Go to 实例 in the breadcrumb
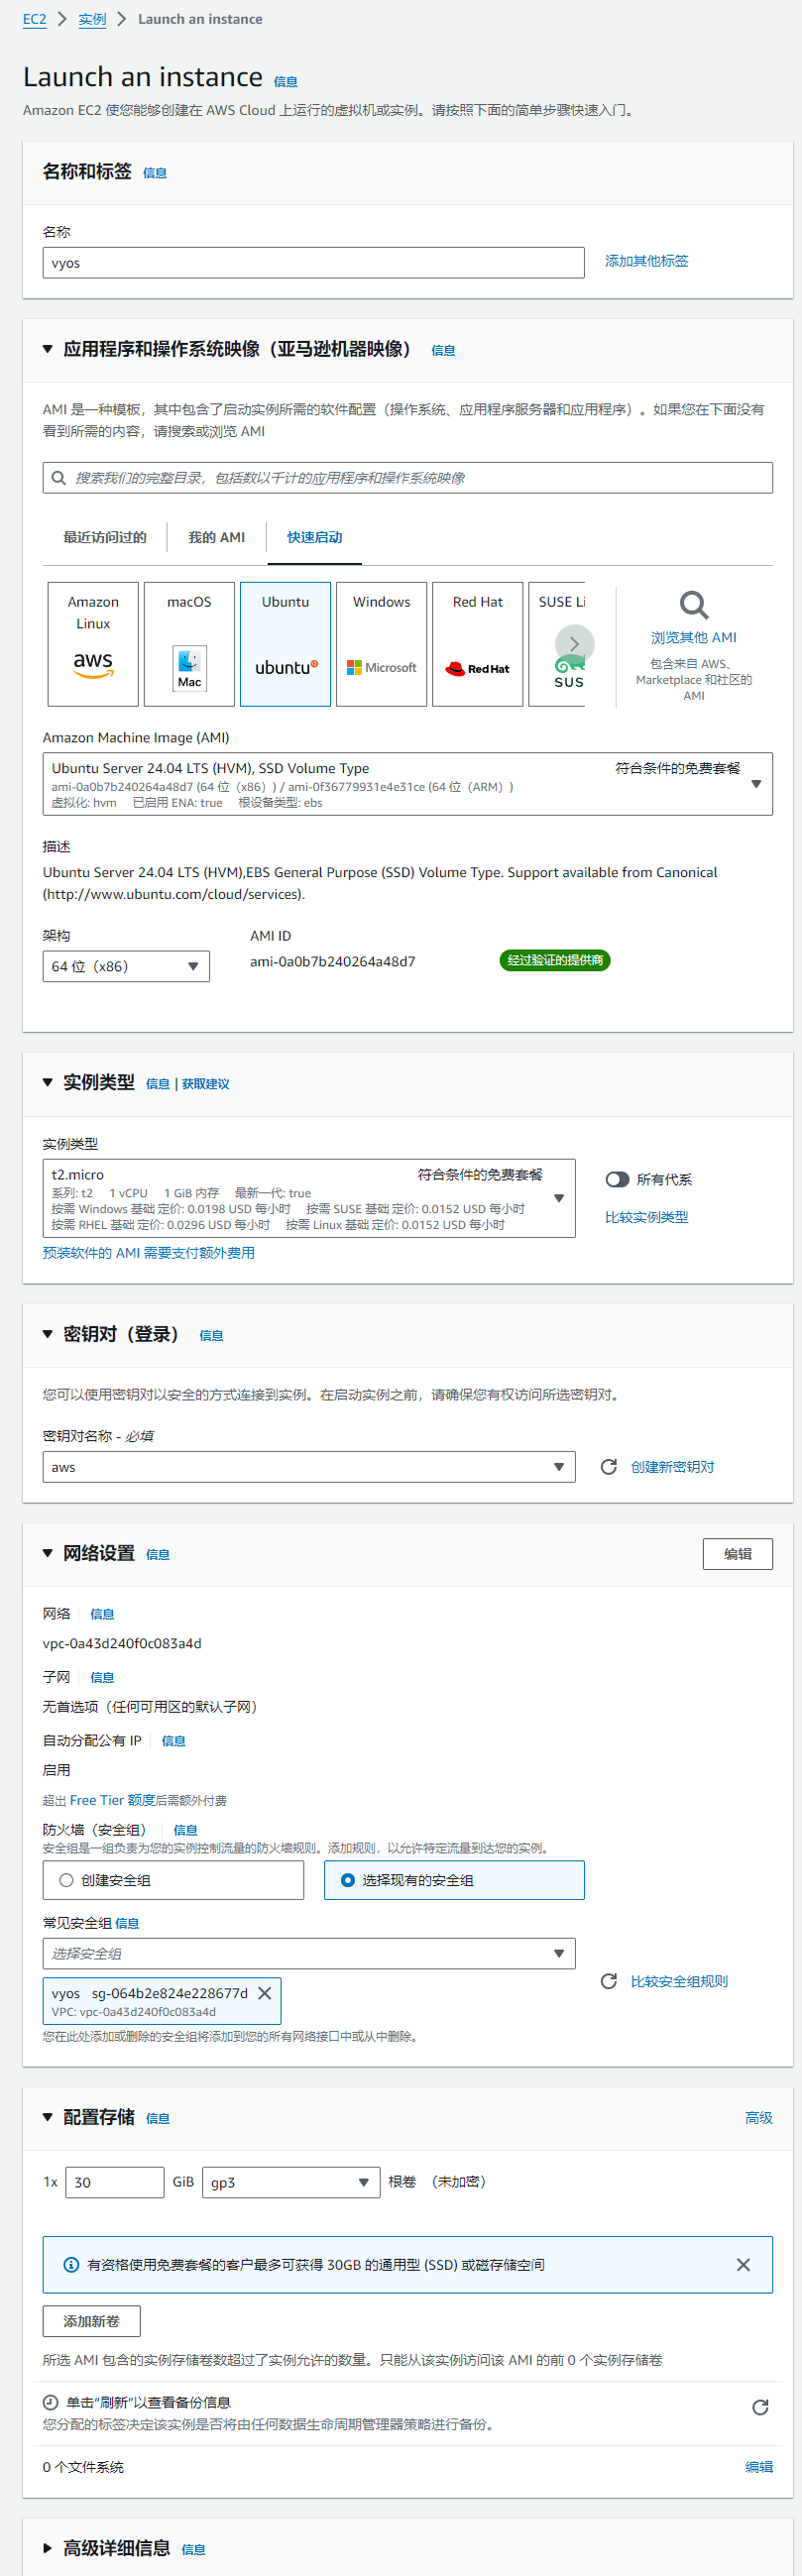Viewport: 802px width, 2576px height. click(x=92, y=19)
